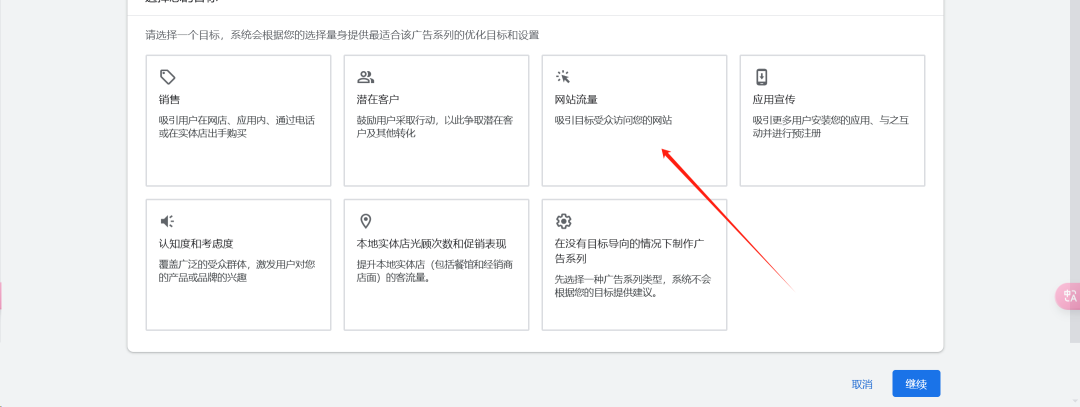
Task: Select the 潜在客户 goal heading
Action: click(378, 100)
